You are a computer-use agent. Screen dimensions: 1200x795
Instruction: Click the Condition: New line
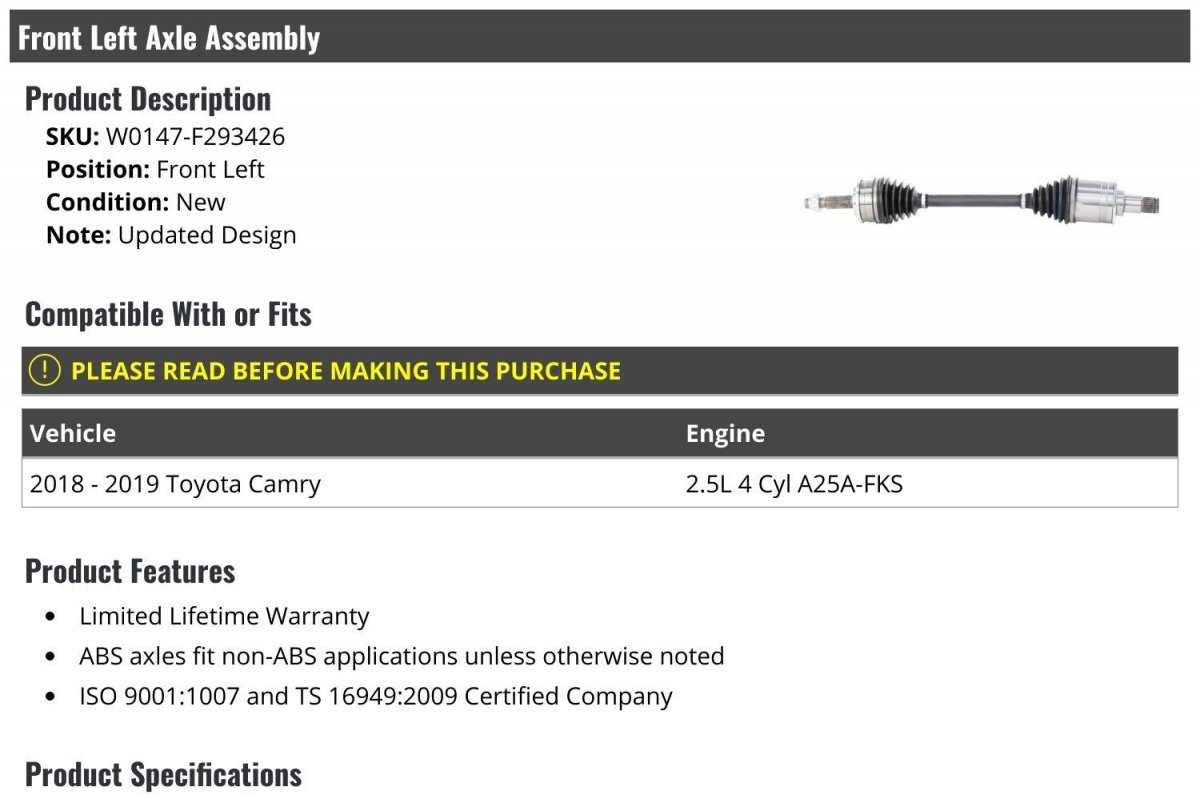click(x=136, y=202)
